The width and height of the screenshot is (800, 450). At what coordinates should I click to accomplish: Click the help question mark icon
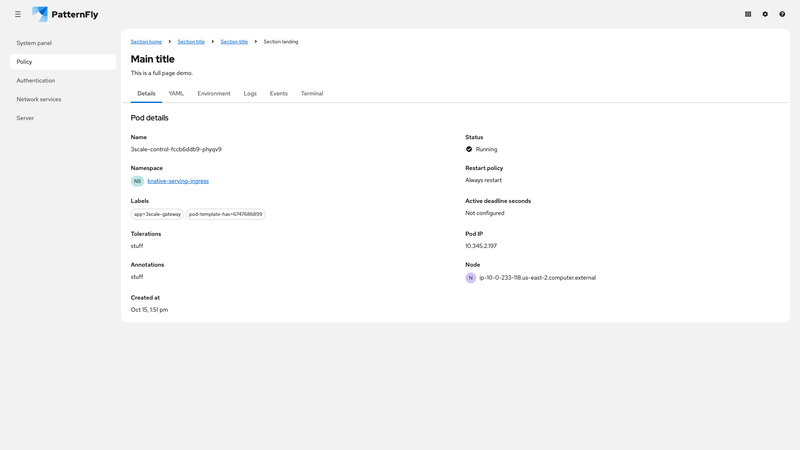click(x=782, y=14)
